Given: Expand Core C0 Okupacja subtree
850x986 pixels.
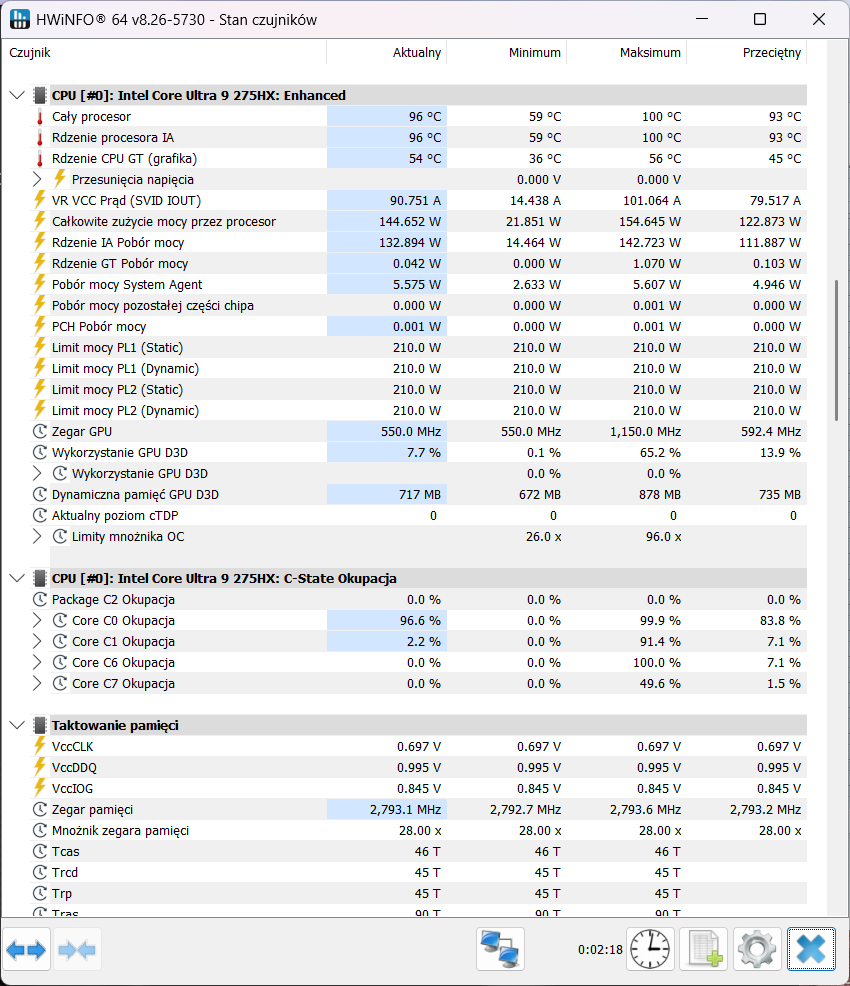Looking at the screenshot, I should 37,621.
